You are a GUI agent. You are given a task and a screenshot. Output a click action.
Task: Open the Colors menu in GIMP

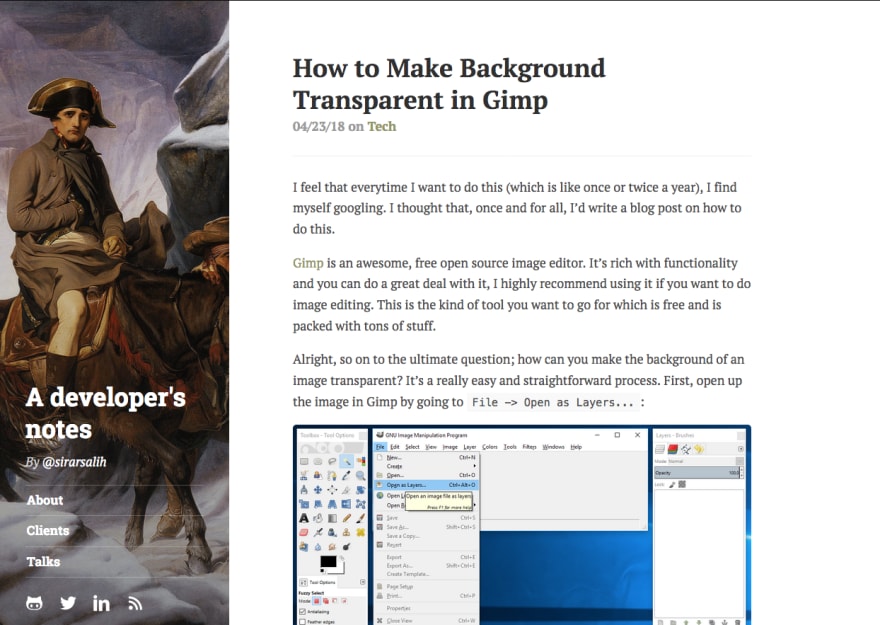489,447
